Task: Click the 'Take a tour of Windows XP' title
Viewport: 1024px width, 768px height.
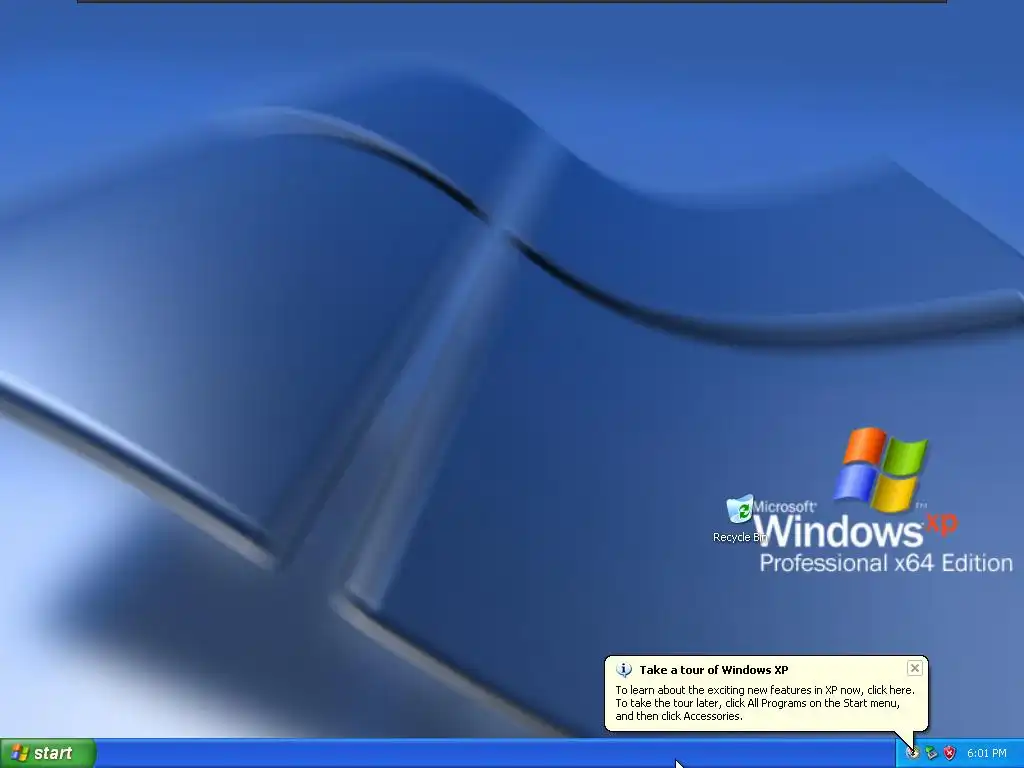Action: 714,669
